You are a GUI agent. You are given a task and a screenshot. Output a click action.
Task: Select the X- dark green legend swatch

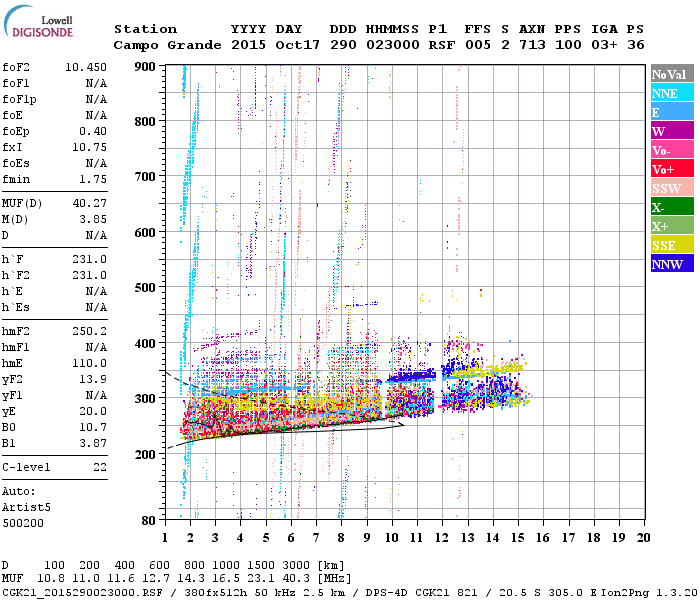[672, 207]
